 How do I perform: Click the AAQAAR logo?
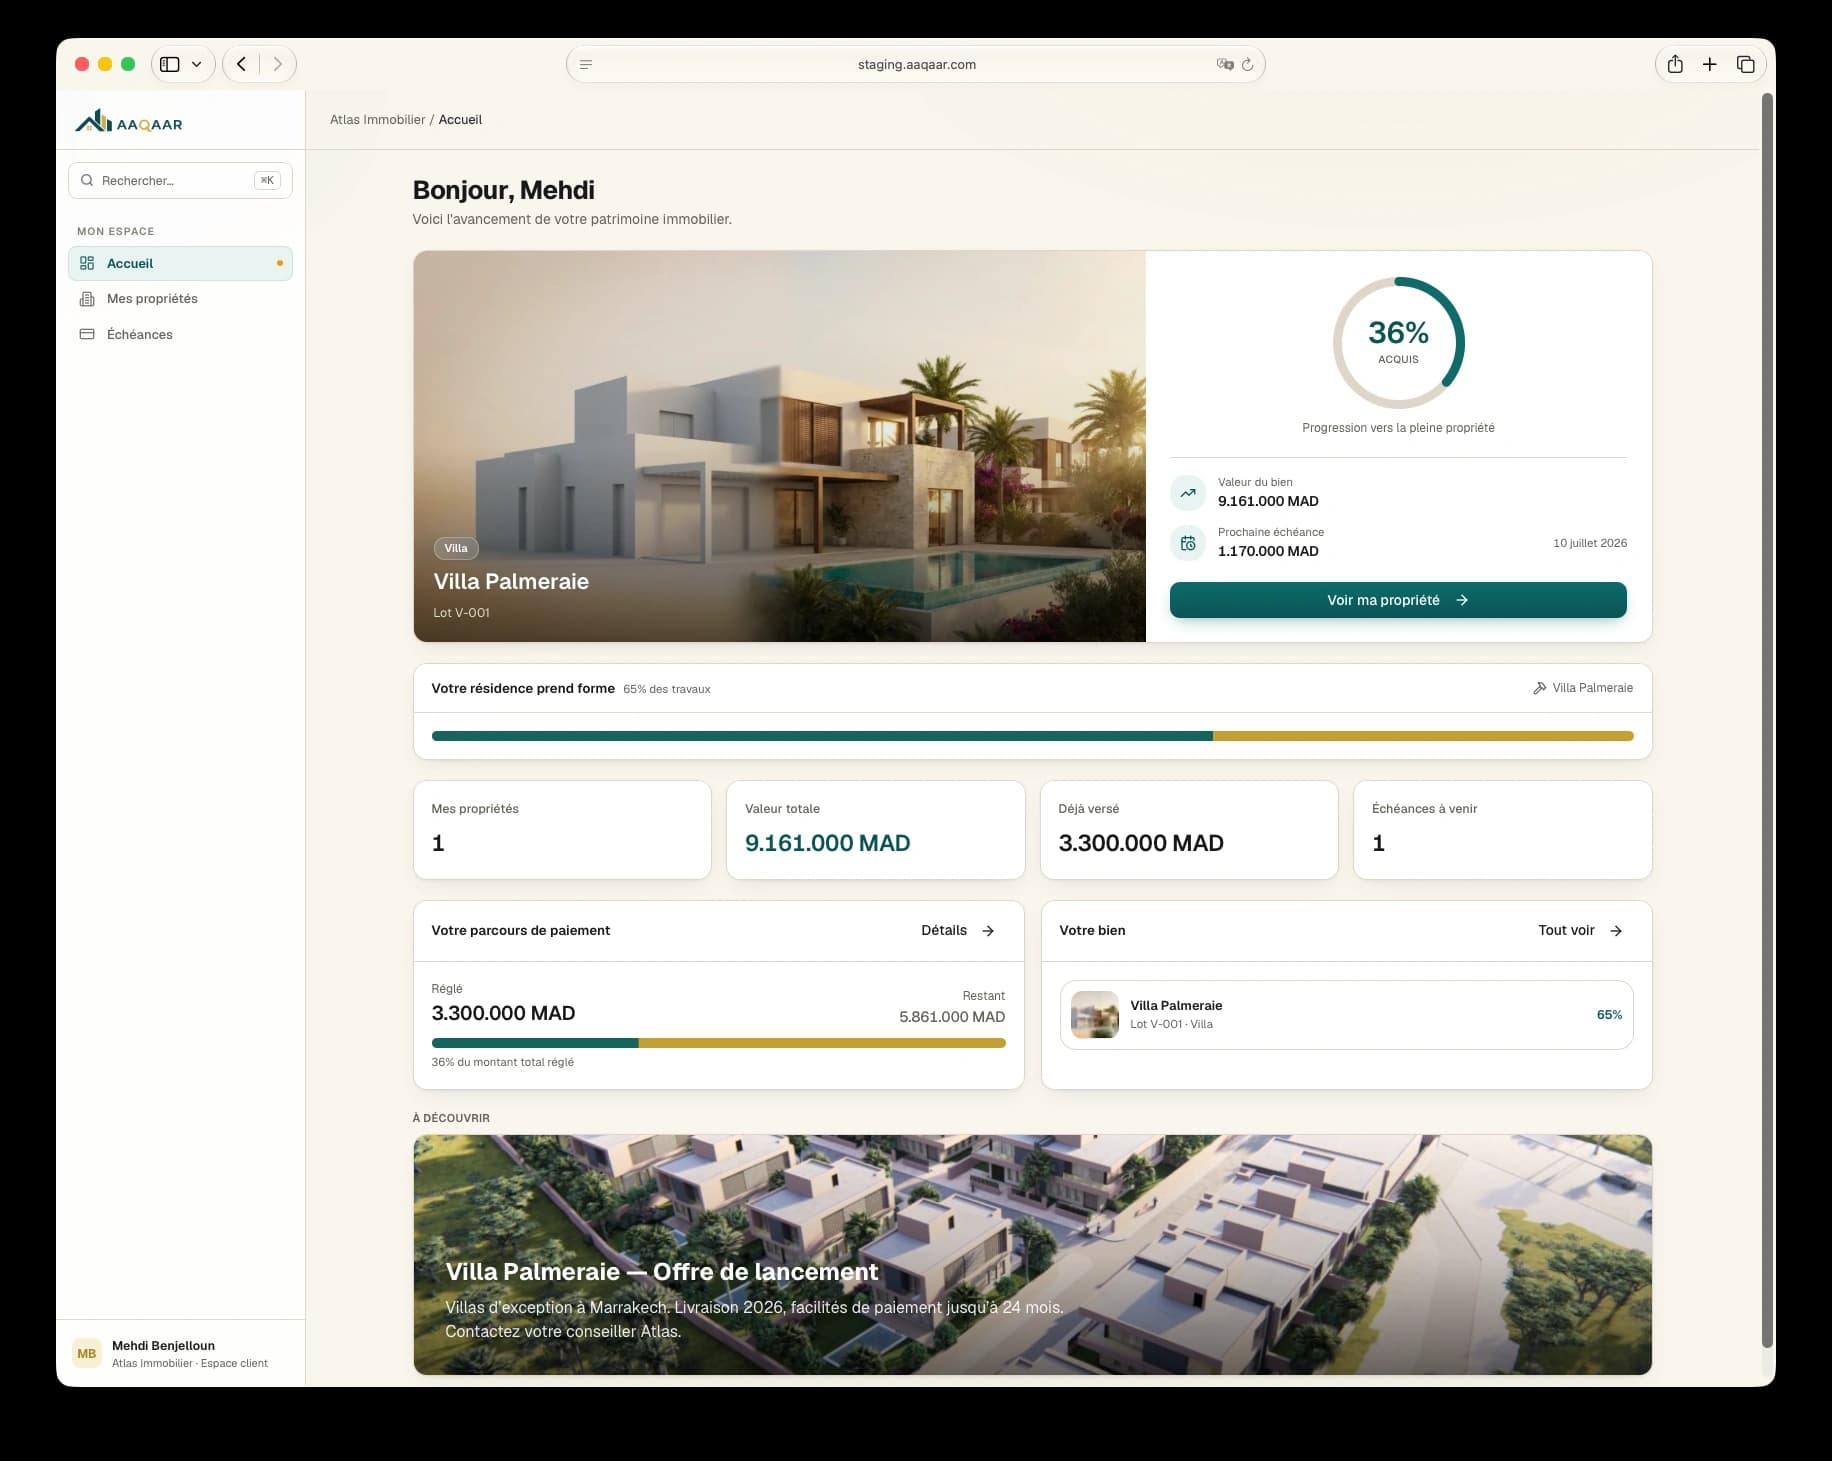point(129,122)
